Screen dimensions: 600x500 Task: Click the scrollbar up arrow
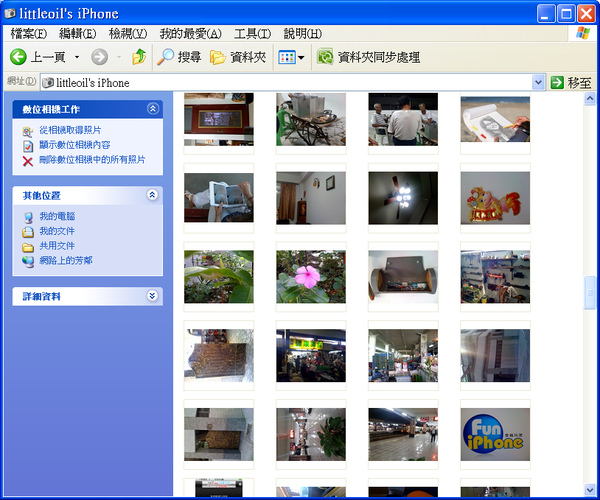590,99
